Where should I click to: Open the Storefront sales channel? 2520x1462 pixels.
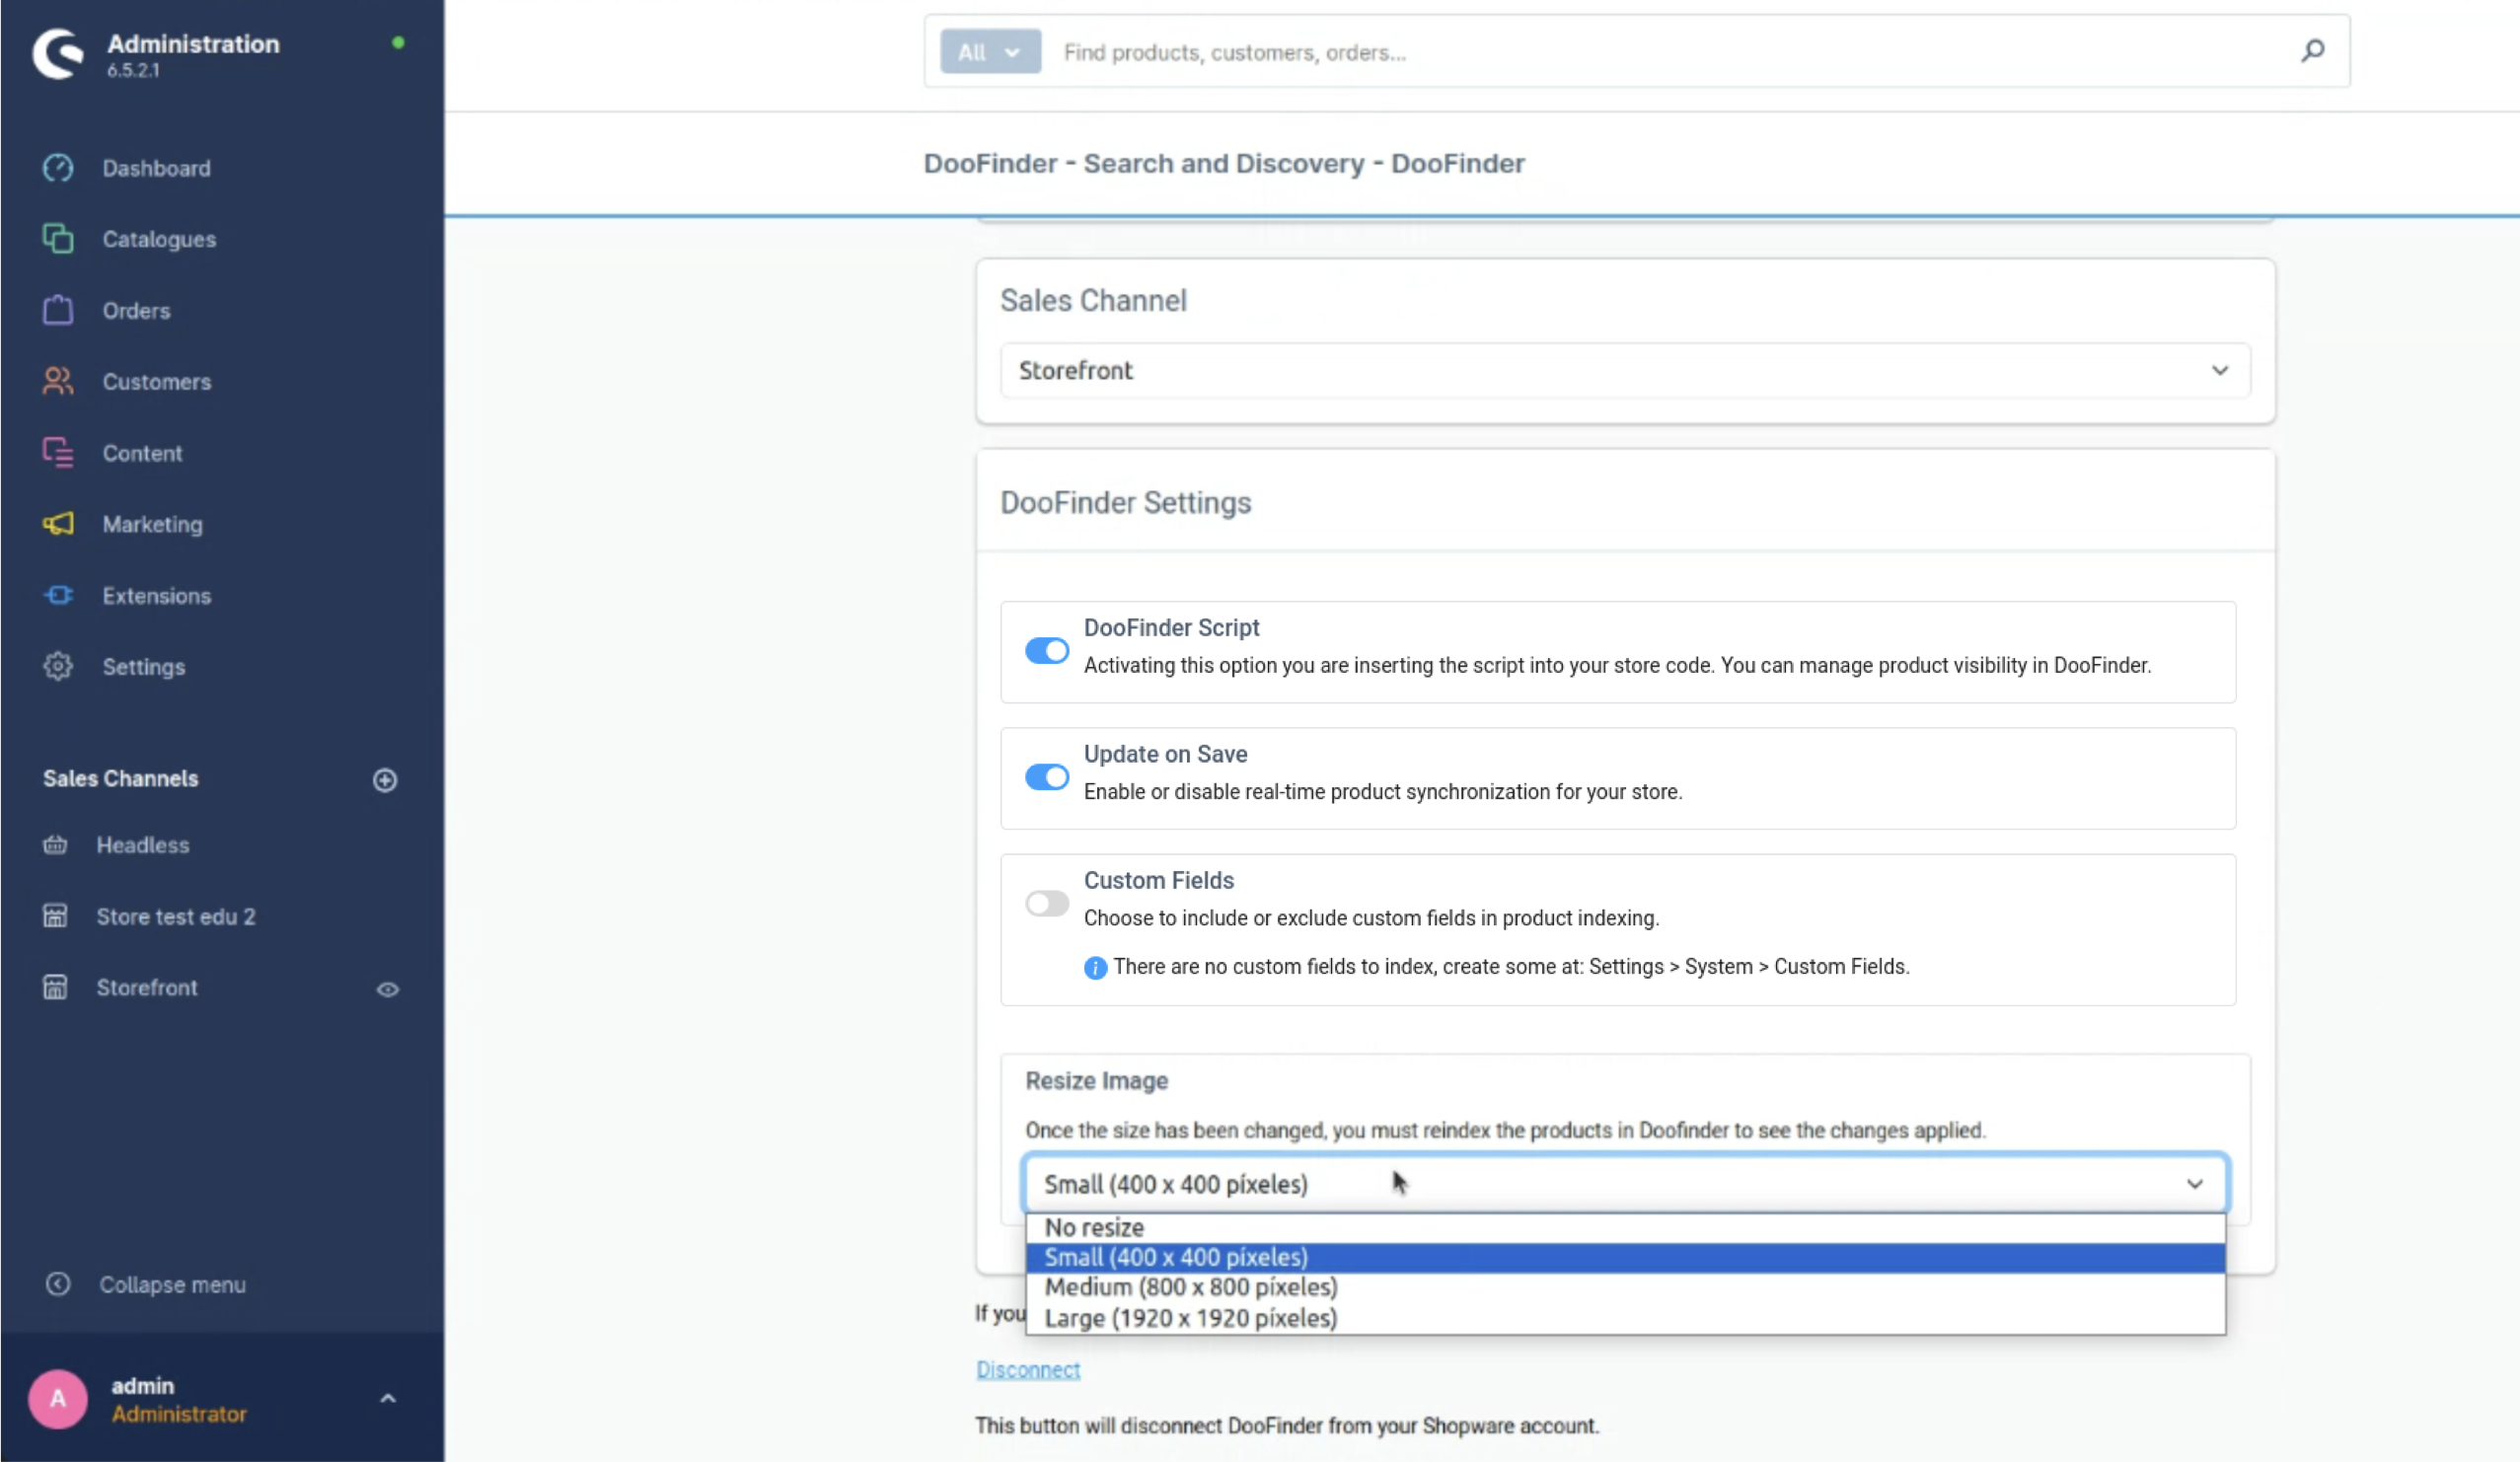click(x=147, y=988)
